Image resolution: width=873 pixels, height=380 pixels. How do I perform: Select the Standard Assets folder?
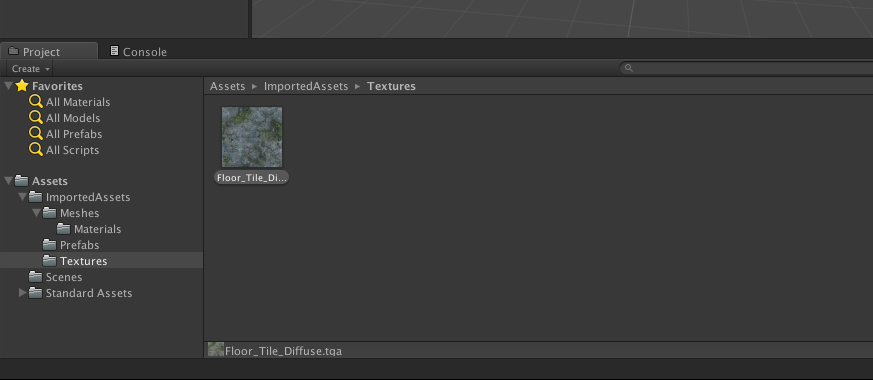point(89,293)
